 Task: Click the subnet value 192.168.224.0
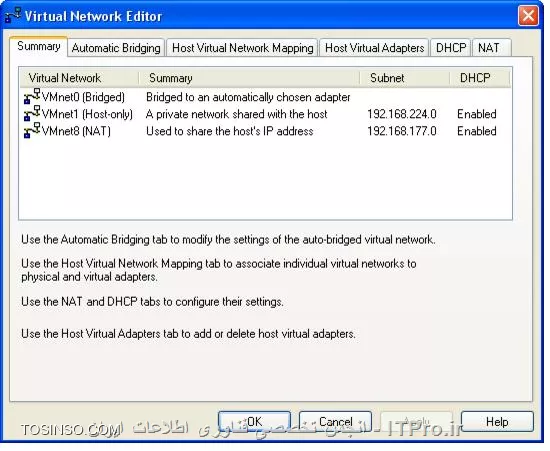click(x=402, y=114)
